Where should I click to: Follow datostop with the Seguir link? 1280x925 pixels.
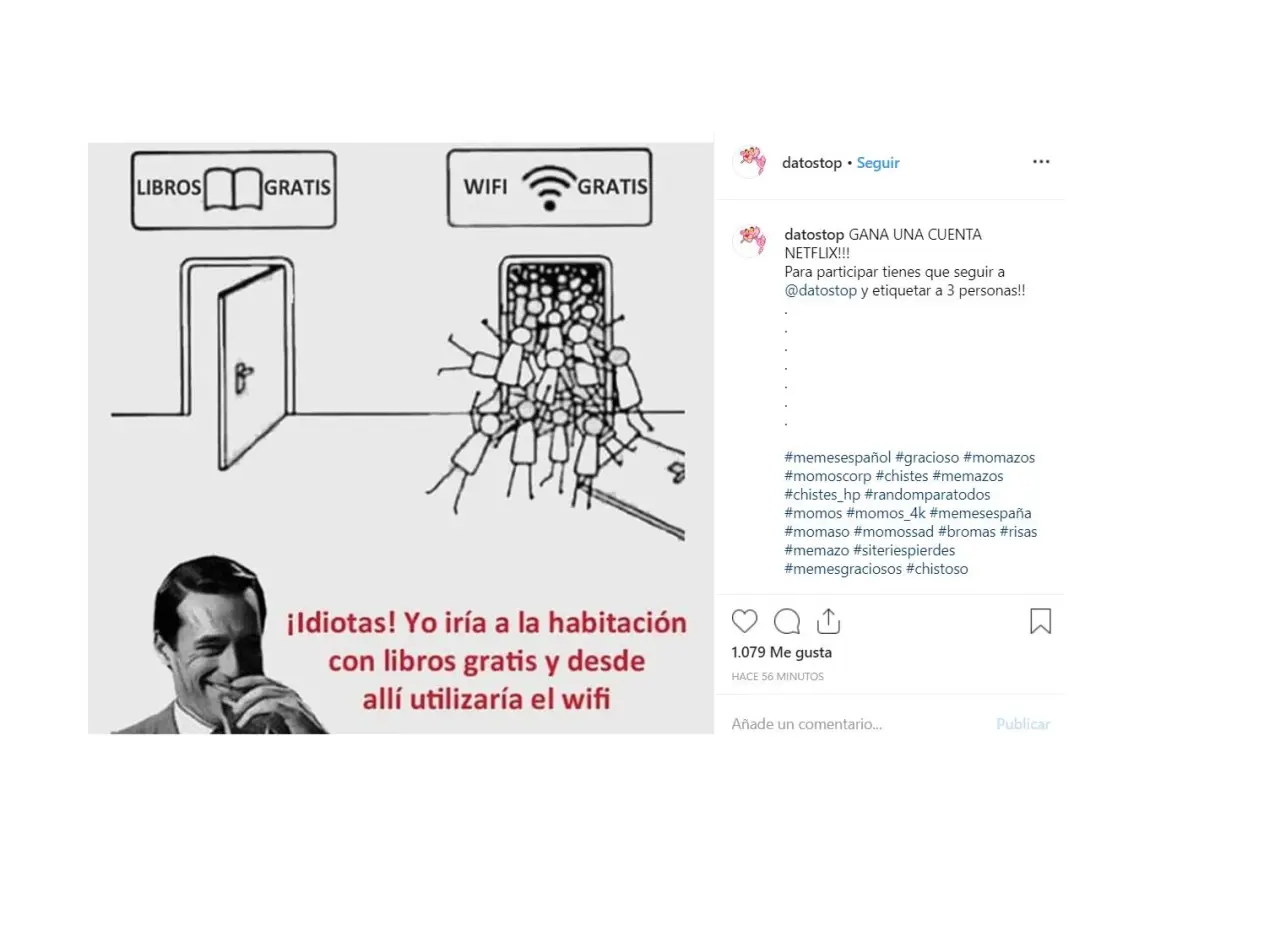[878, 163]
